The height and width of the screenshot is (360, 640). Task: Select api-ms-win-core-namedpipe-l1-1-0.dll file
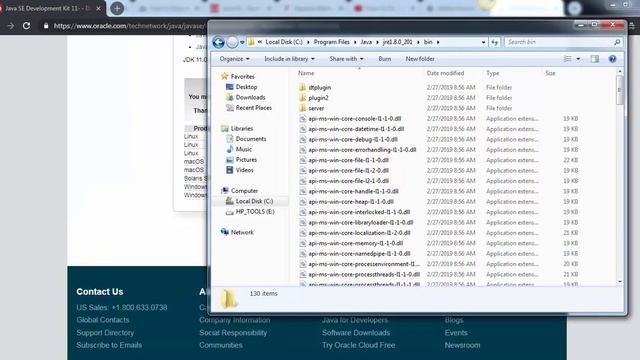[x=359, y=253]
